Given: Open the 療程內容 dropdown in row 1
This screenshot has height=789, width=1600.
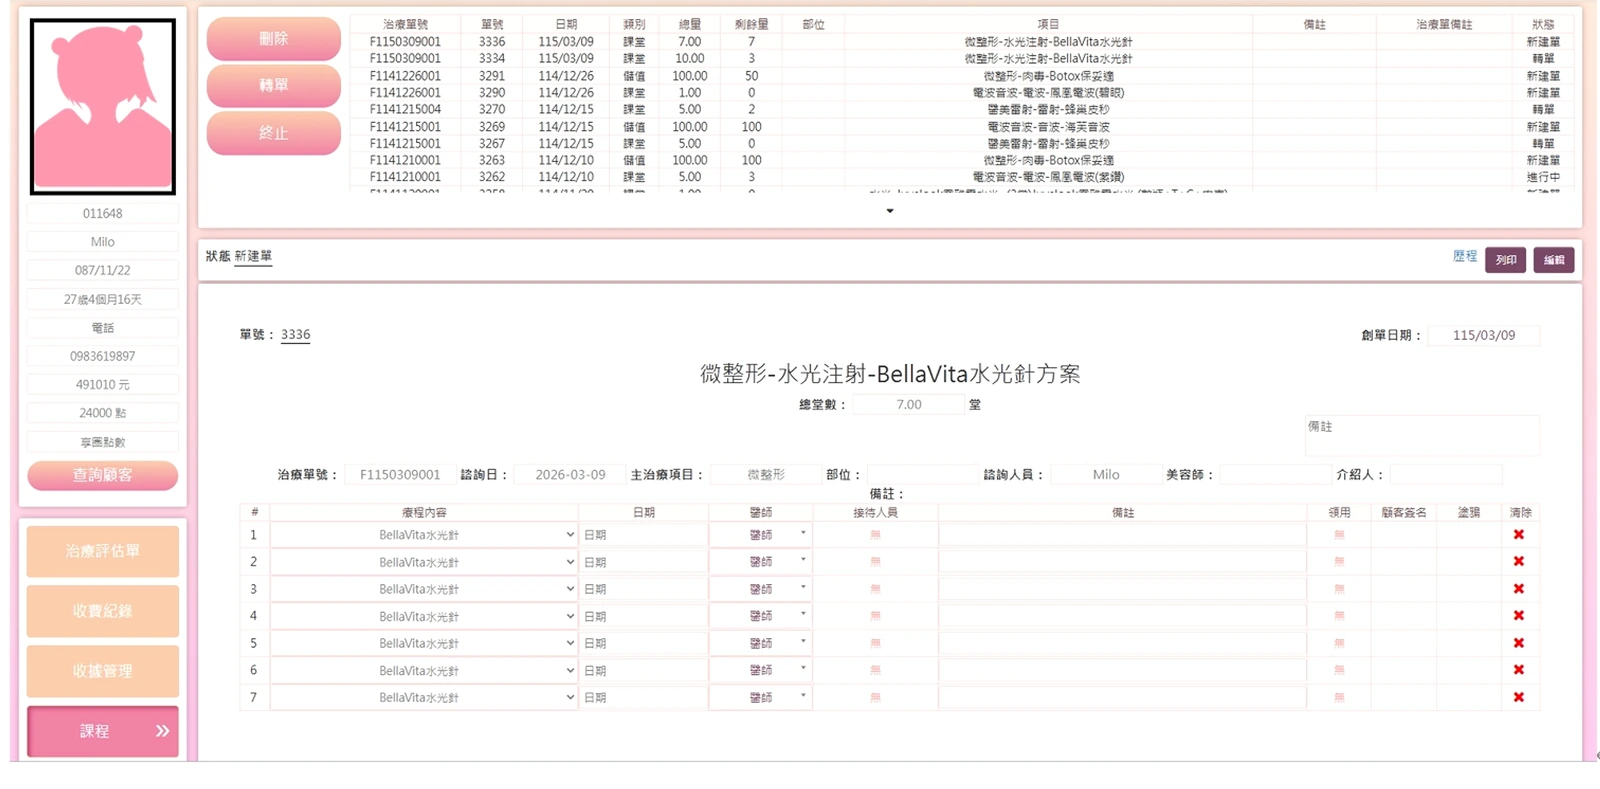Looking at the screenshot, I should click(424, 535).
